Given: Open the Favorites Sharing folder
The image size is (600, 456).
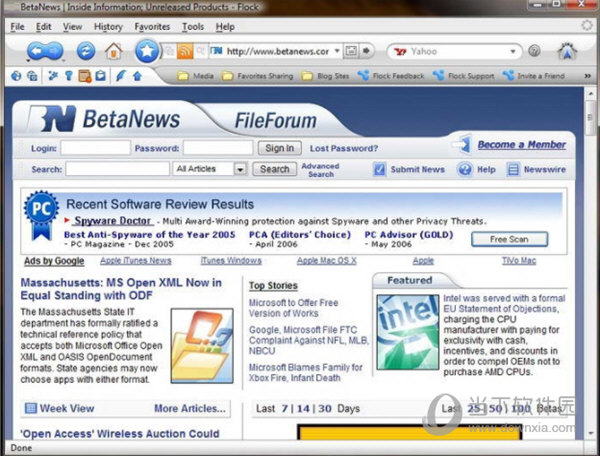Looking at the screenshot, I should [x=258, y=76].
